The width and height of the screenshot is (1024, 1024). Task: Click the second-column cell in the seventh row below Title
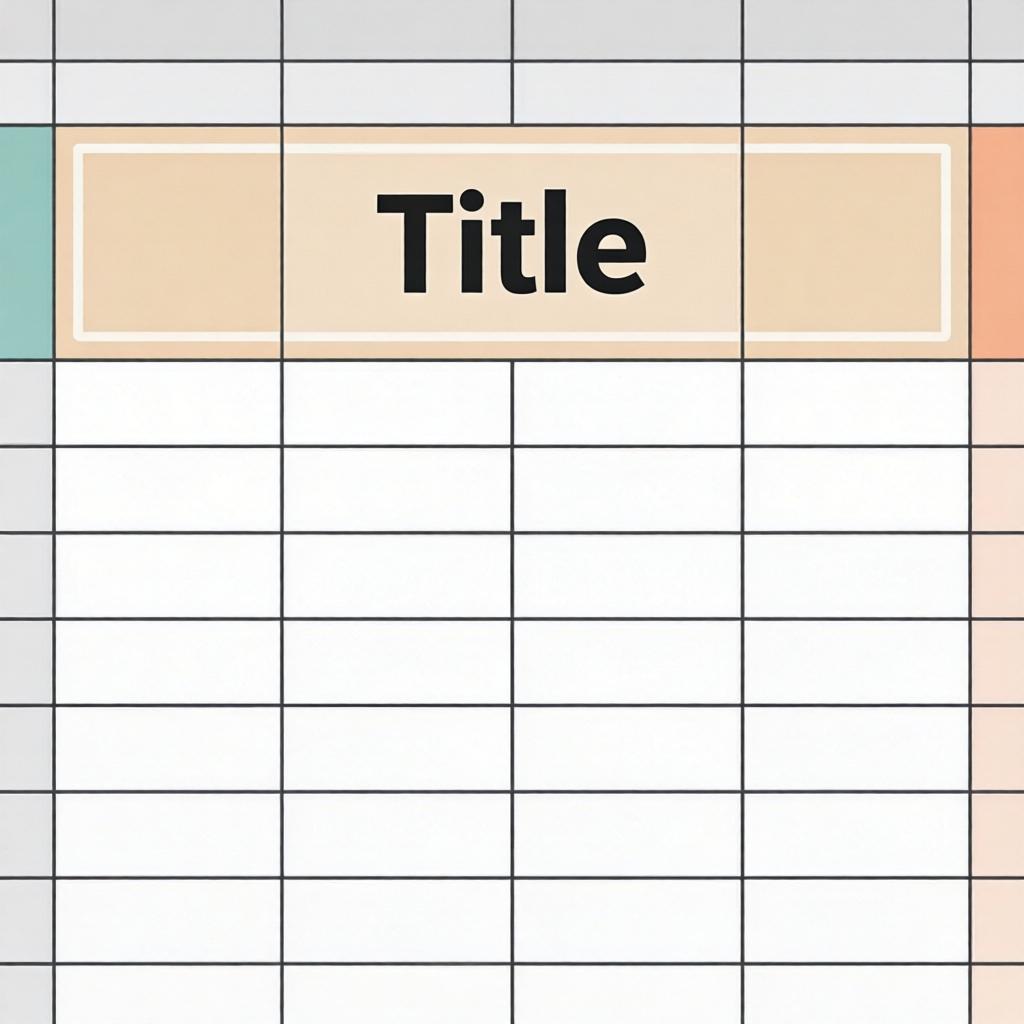pos(397,921)
